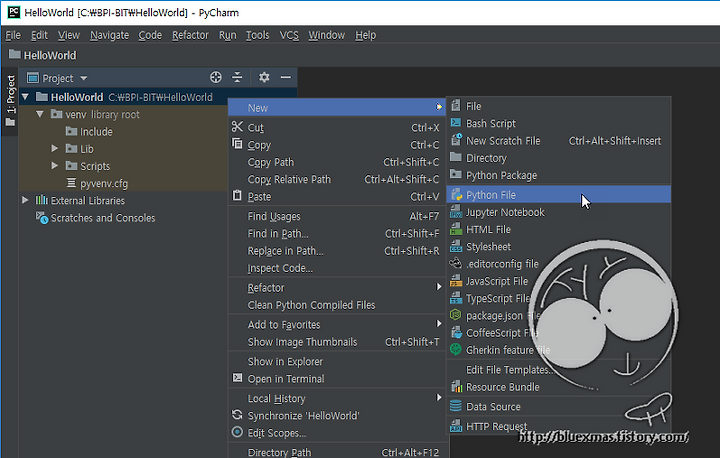Collapse the venv folder arrow
The height and width of the screenshot is (458, 720).
click(40, 114)
